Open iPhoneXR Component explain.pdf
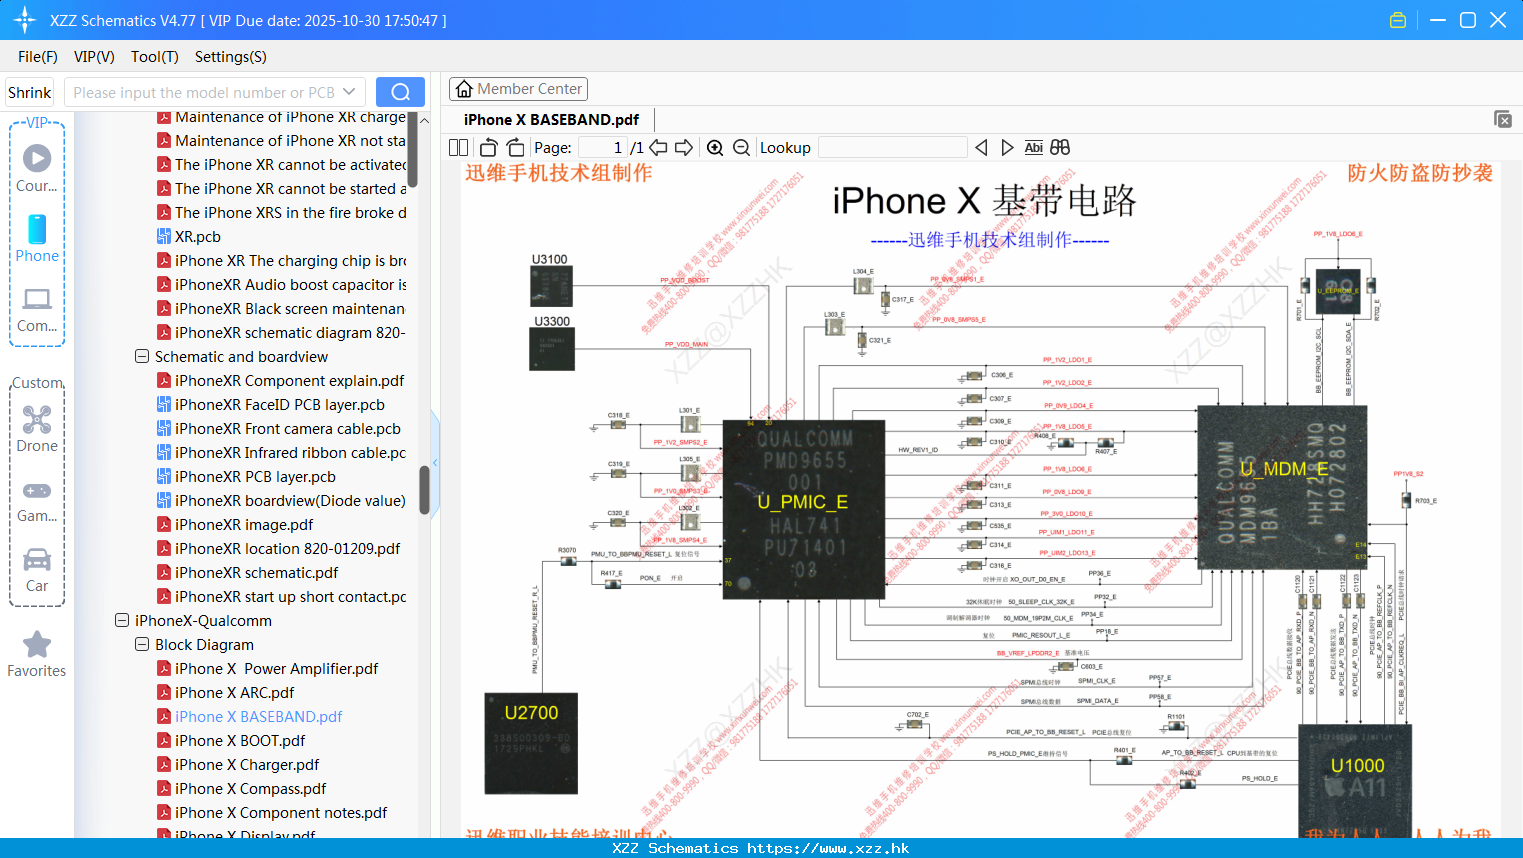This screenshot has height=858, width=1523. (x=290, y=380)
